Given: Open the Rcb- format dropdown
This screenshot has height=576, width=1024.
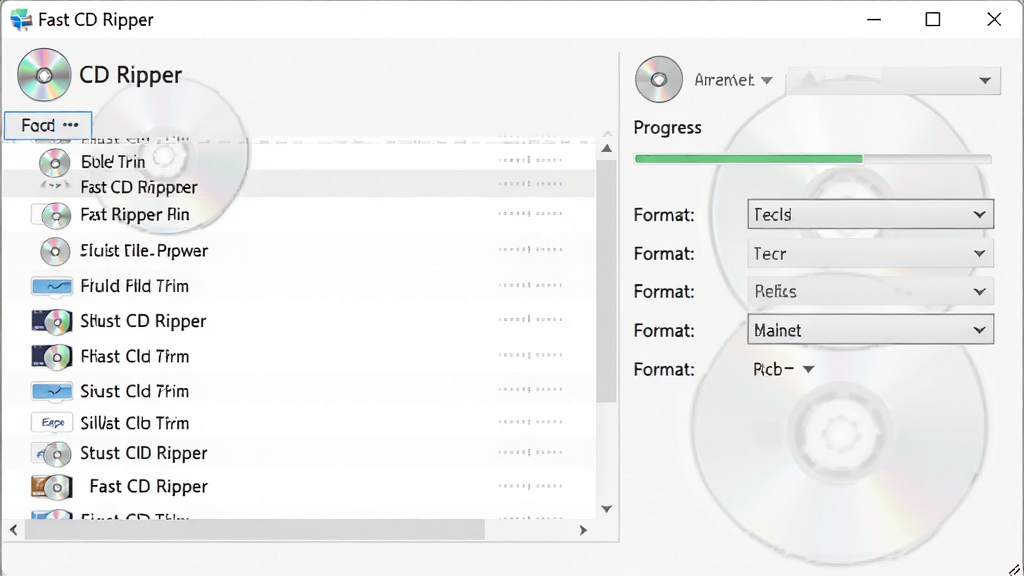Looking at the screenshot, I should pyautogui.click(x=784, y=369).
